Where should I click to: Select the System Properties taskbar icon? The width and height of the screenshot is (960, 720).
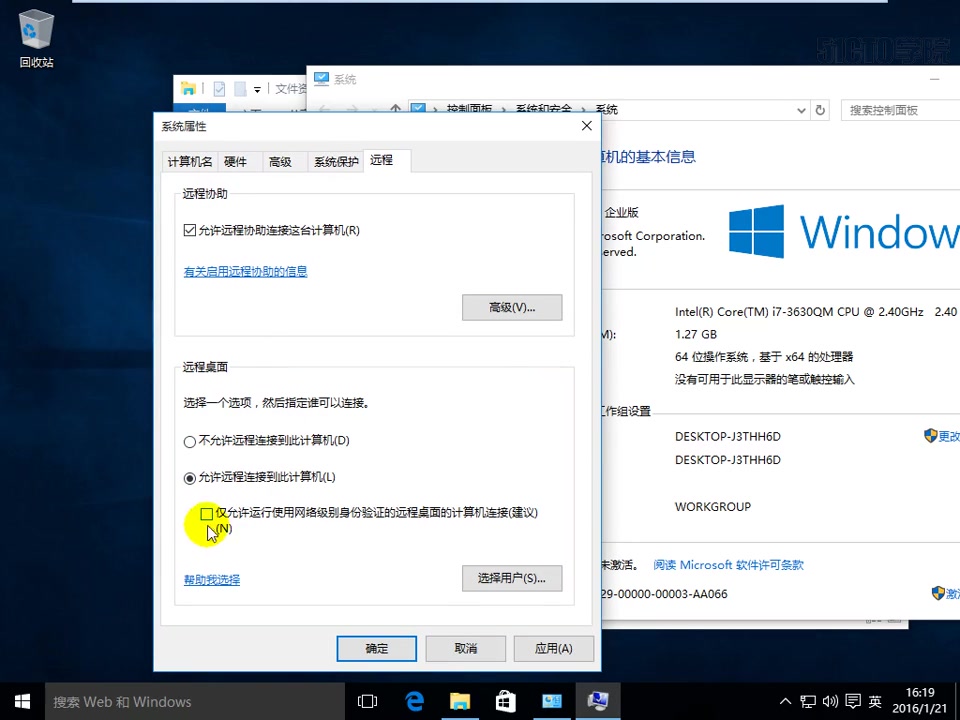coord(598,702)
